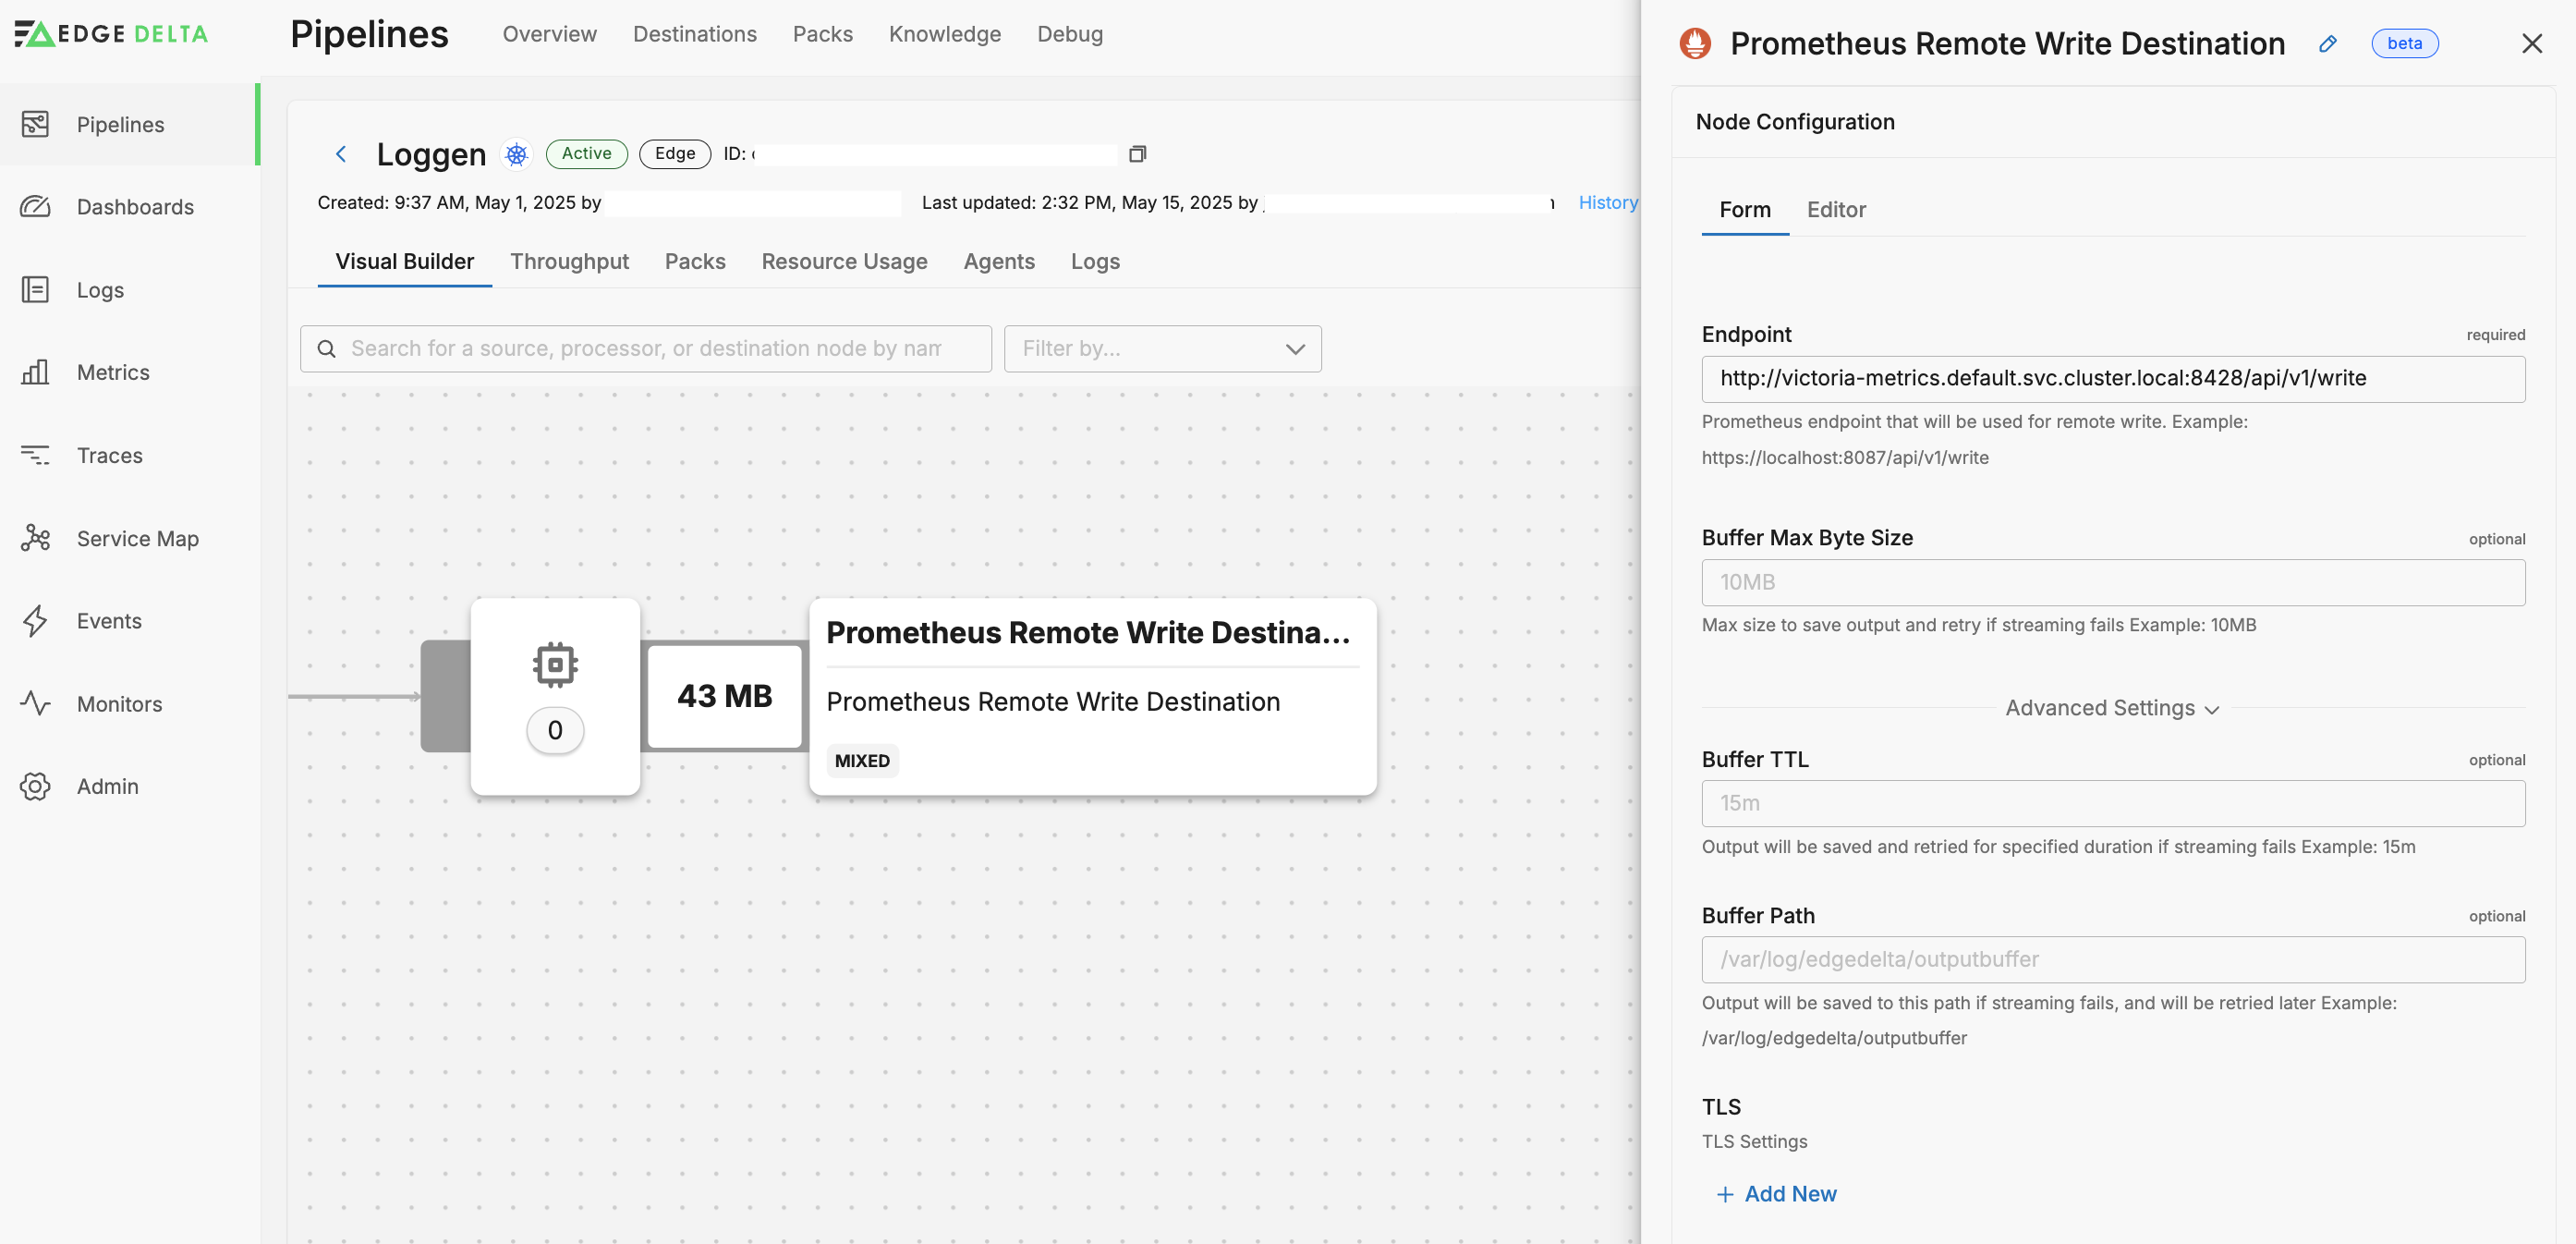Select the pipeline Packs tab
The image size is (2576, 1244).
coord(695,261)
